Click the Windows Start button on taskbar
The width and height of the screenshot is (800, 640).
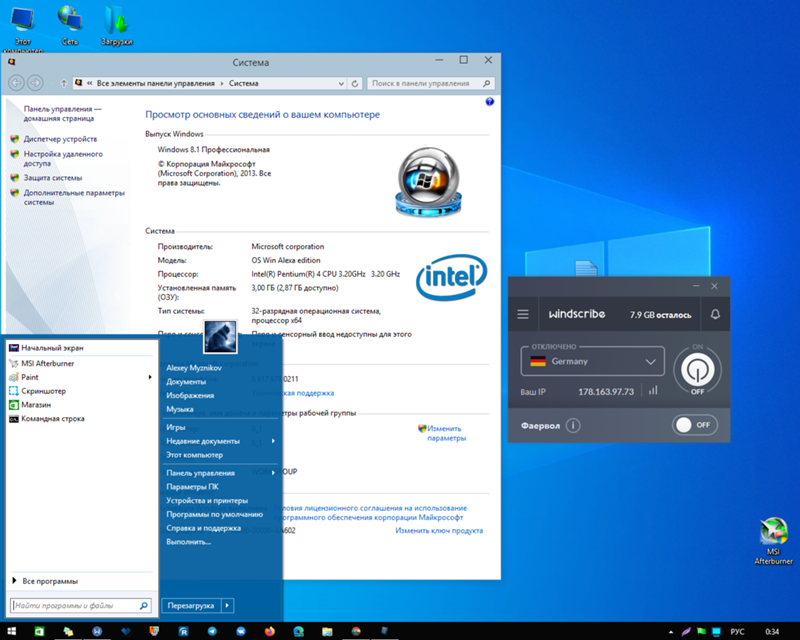pyautogui.click(x=11, y=631)
